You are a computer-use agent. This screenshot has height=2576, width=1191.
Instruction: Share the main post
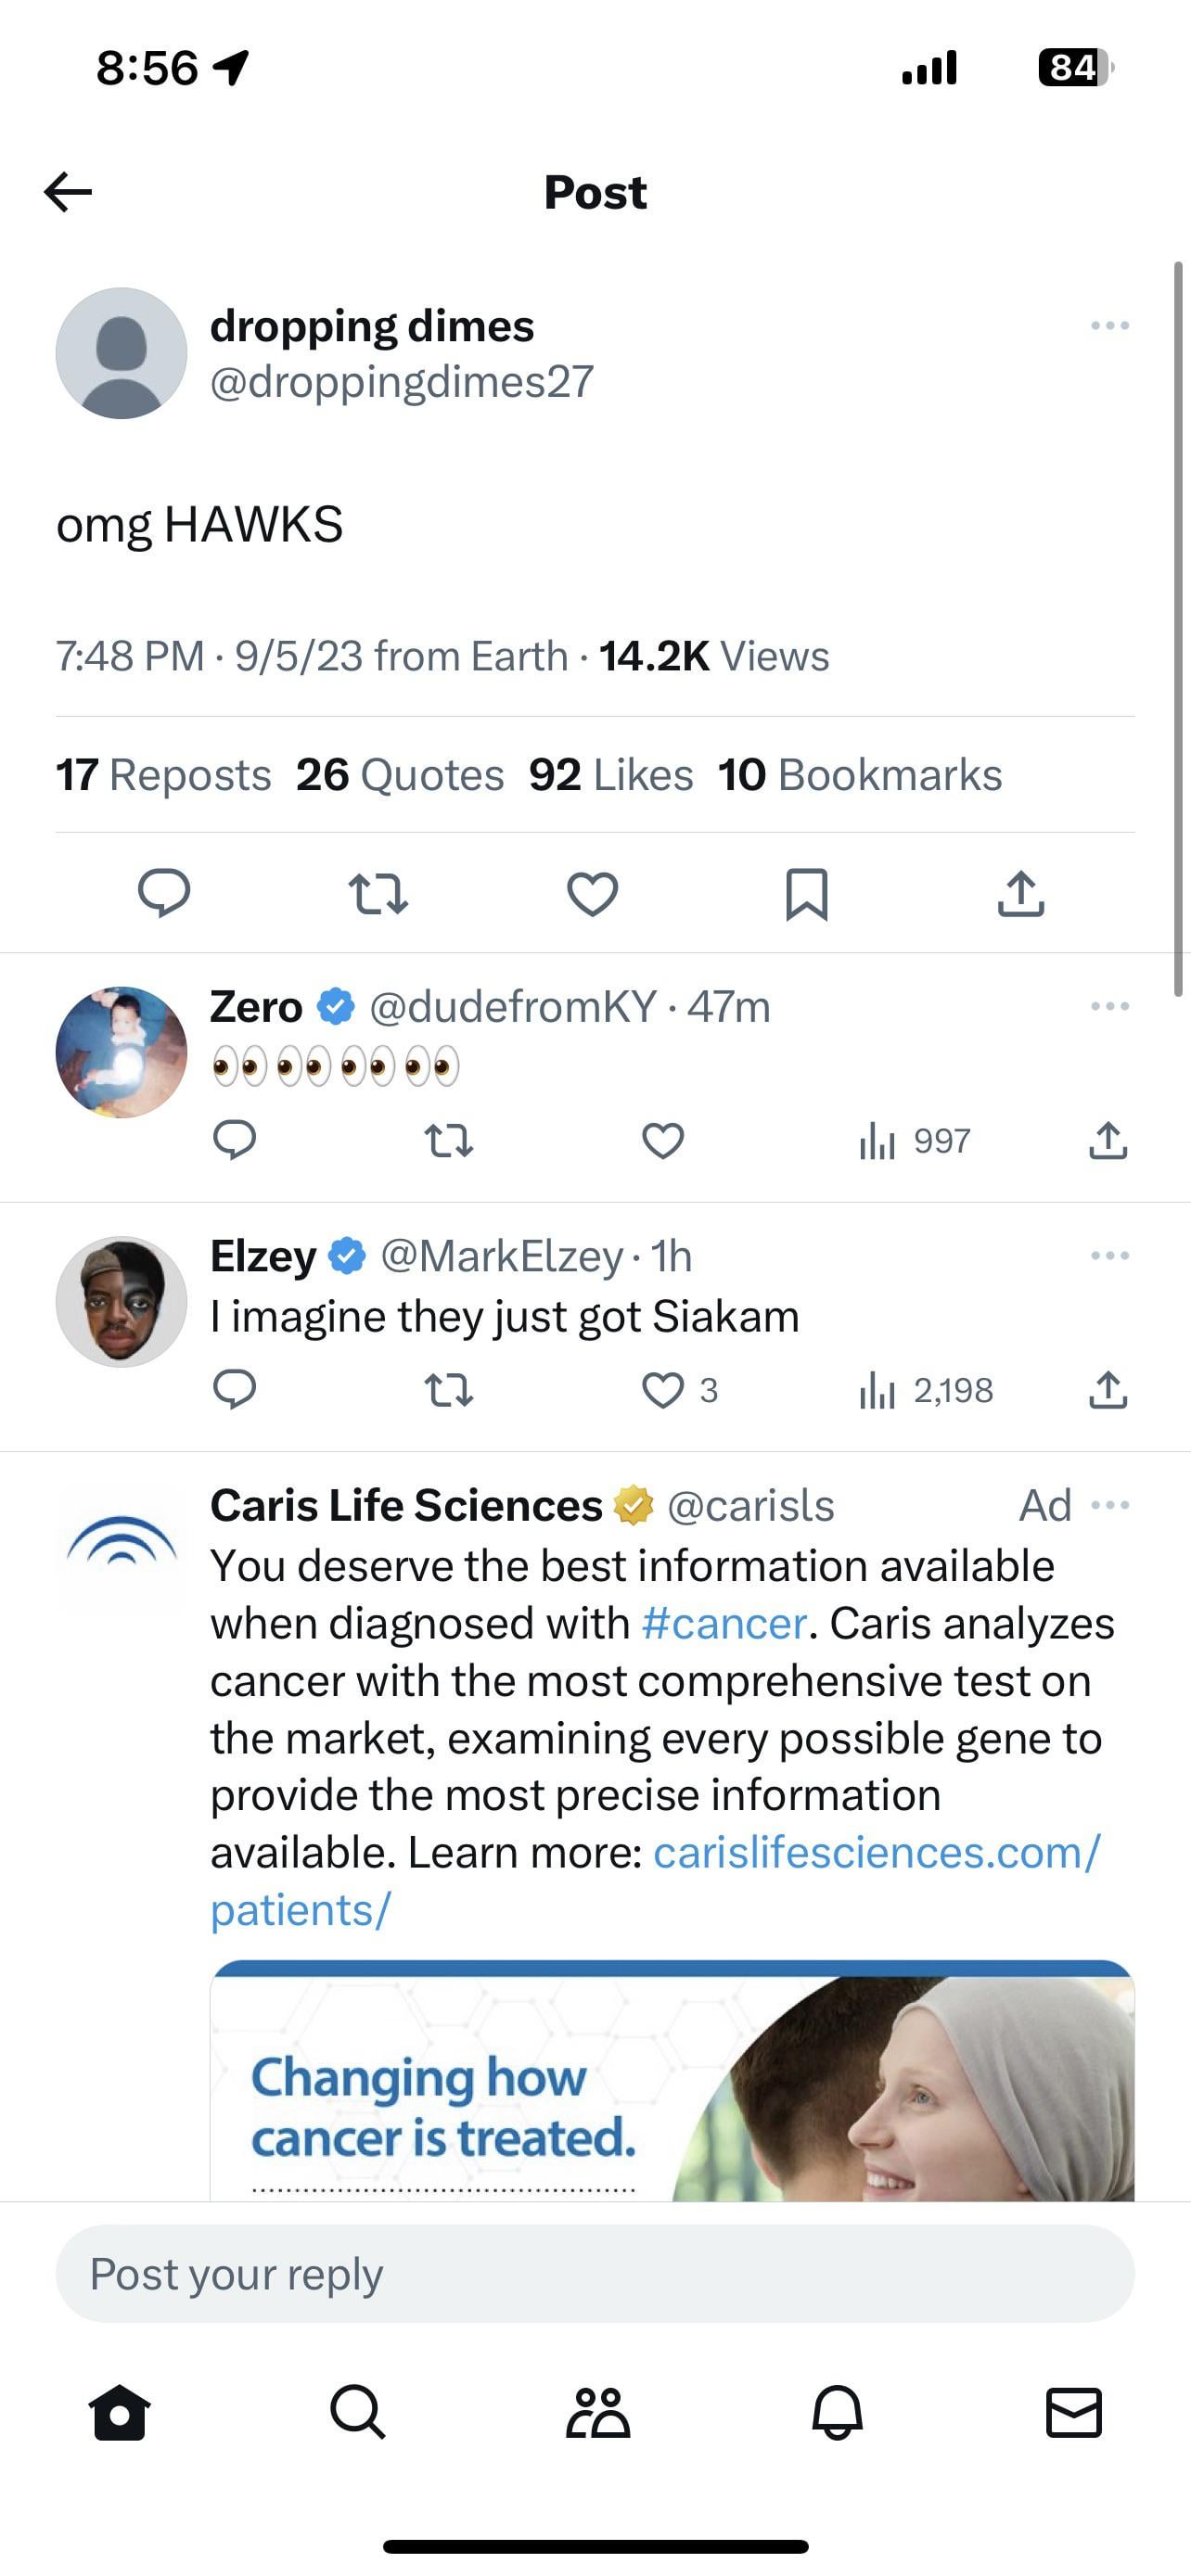(1020, 894)
